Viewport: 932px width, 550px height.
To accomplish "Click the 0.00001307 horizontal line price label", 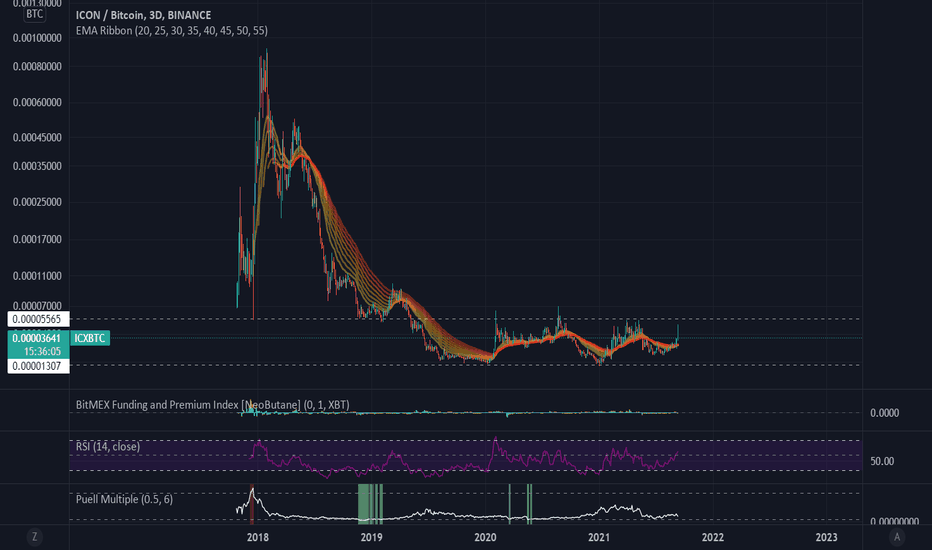I will pos(38,366).
